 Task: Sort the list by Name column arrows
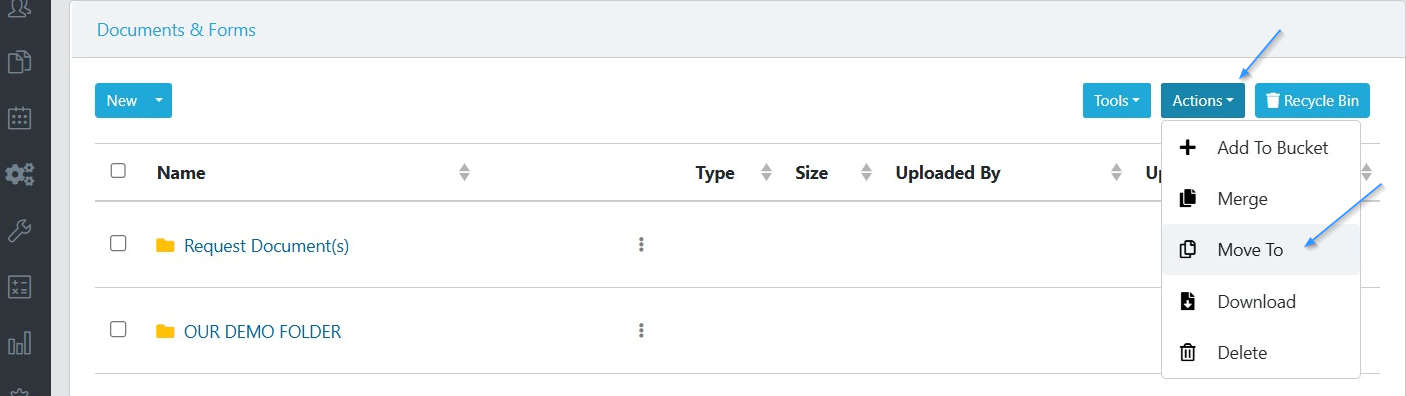click(x=464, y=172)
